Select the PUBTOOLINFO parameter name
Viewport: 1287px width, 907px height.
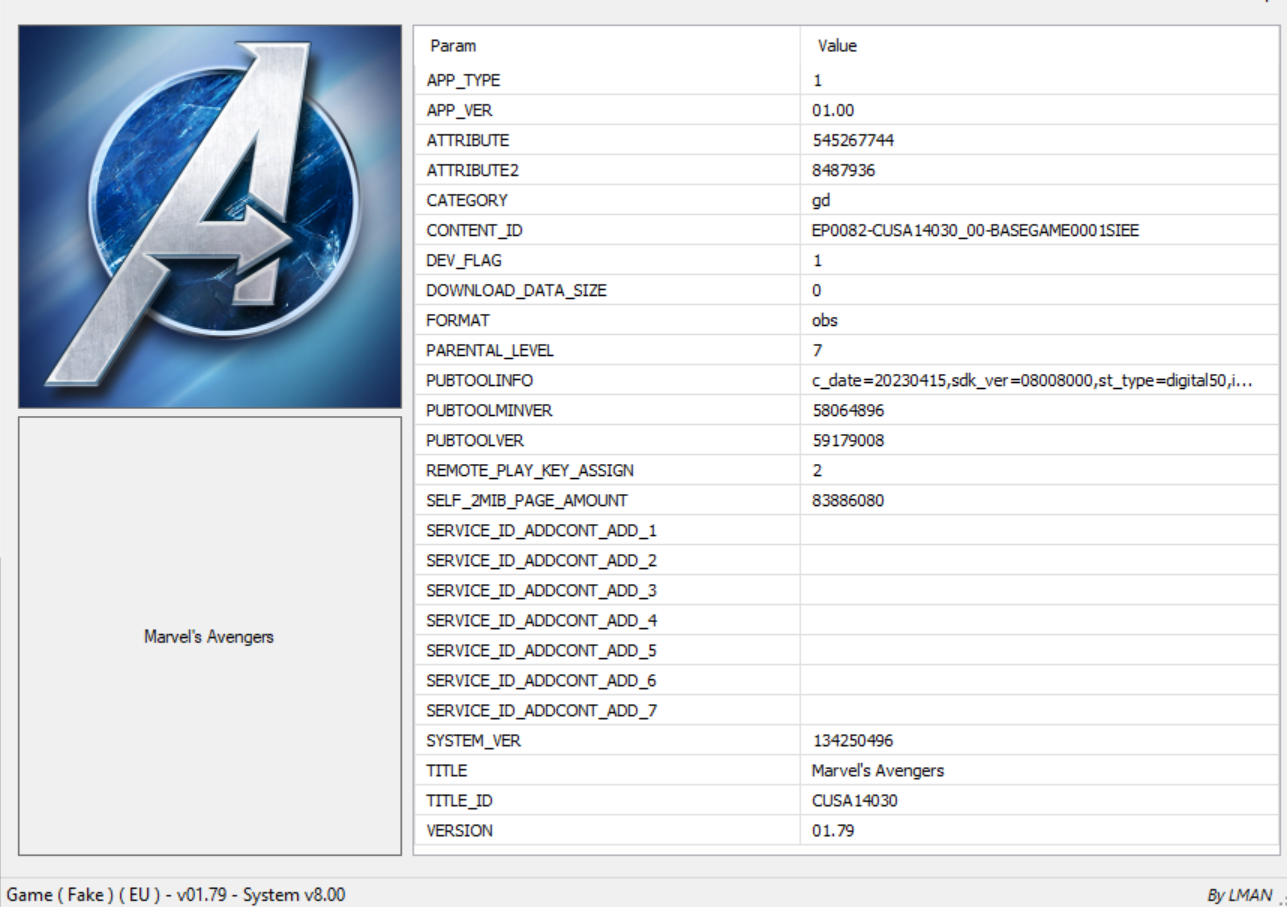coord(479,381)
